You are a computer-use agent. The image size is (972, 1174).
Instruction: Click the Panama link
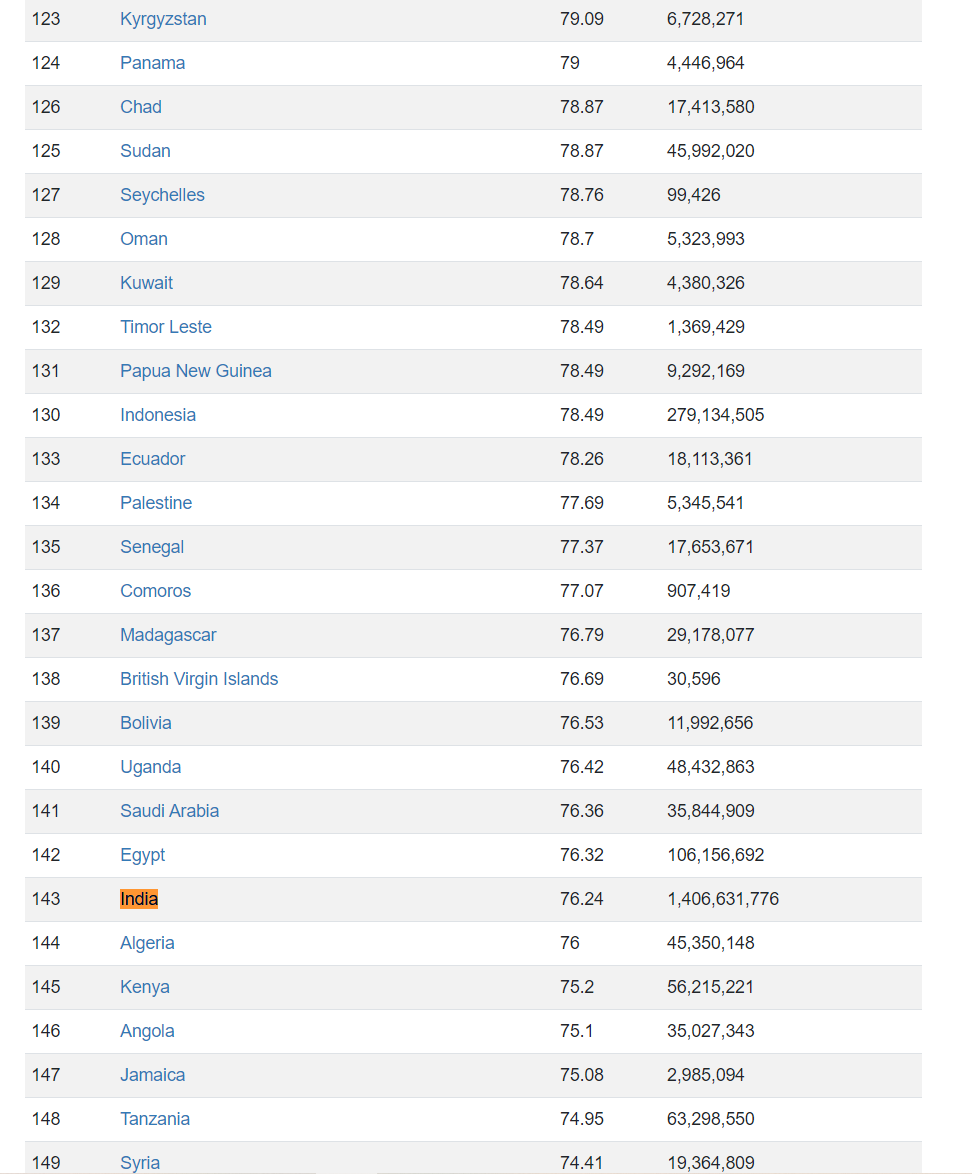(152, 63)
